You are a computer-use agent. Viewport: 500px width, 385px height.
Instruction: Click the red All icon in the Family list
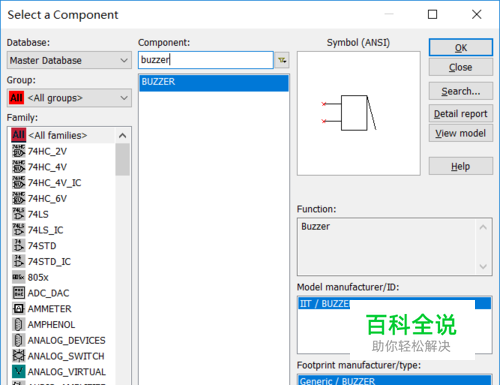pos(18,135)
